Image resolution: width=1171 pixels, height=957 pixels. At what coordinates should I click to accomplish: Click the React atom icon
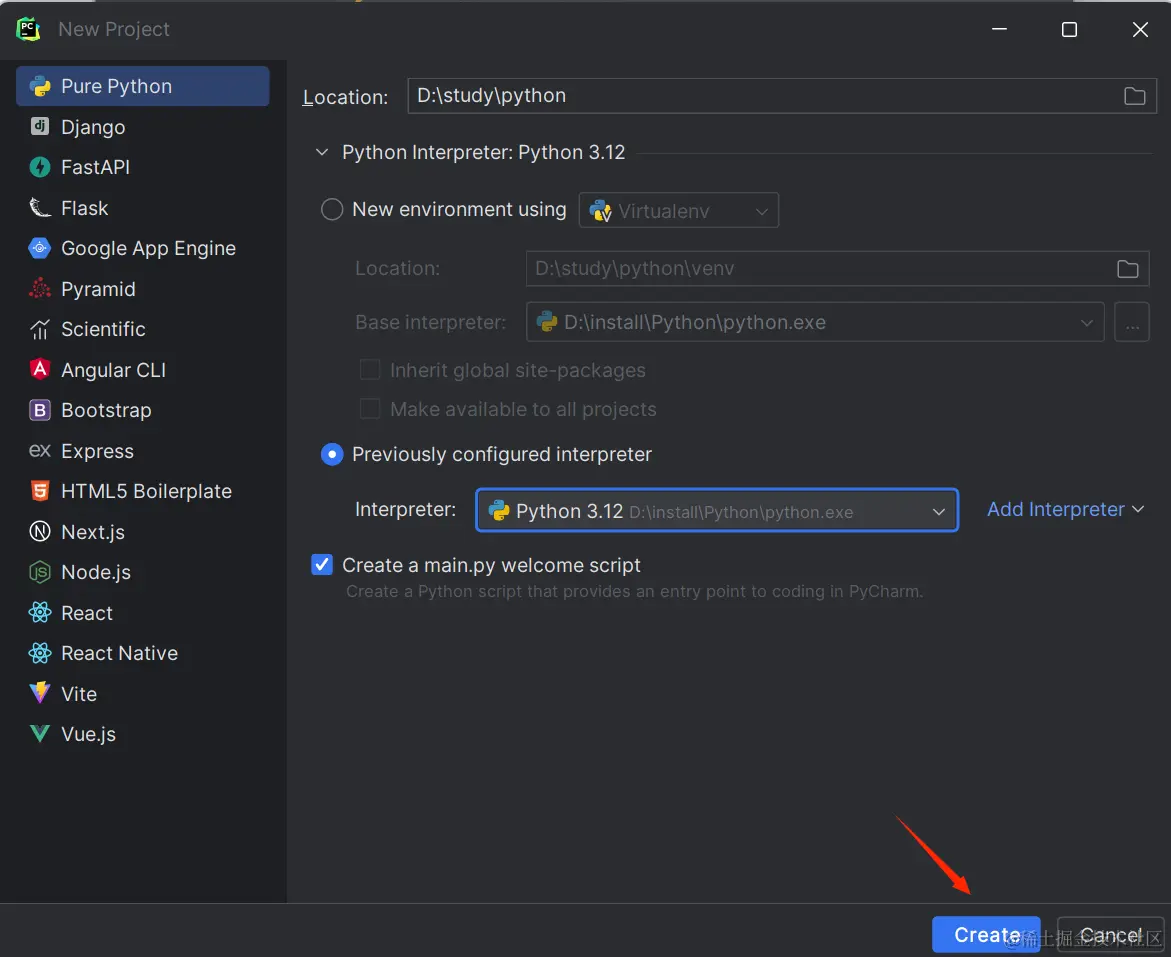(40, 613)
